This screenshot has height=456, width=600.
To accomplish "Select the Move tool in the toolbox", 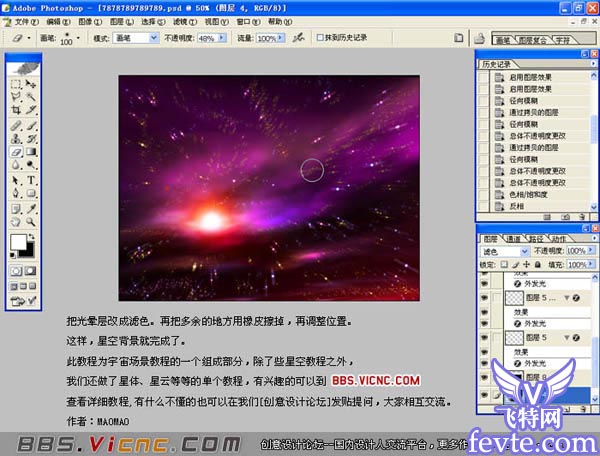I will point(31,84).
